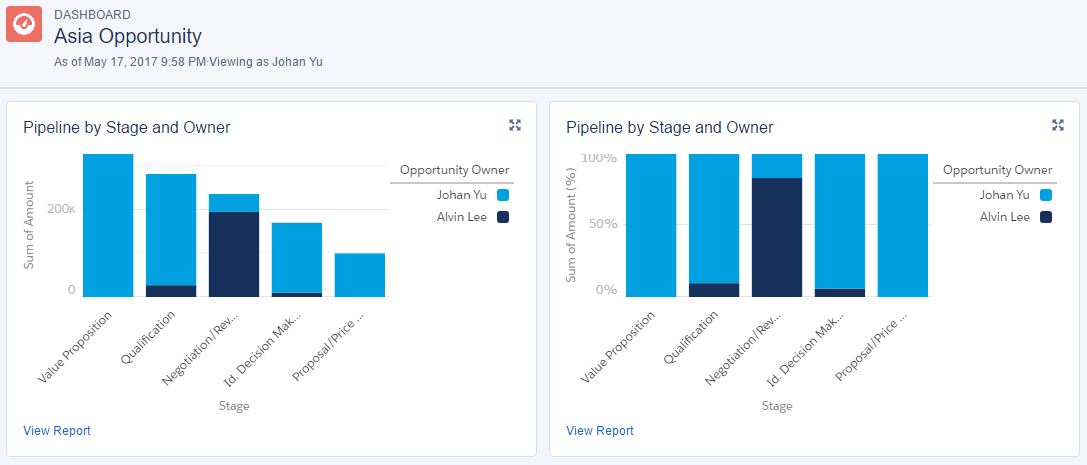The width and height of the screenshot is (1087, 465).
Task: Click the 200k axis value in left chart
Action: click(x=62, y=209)
